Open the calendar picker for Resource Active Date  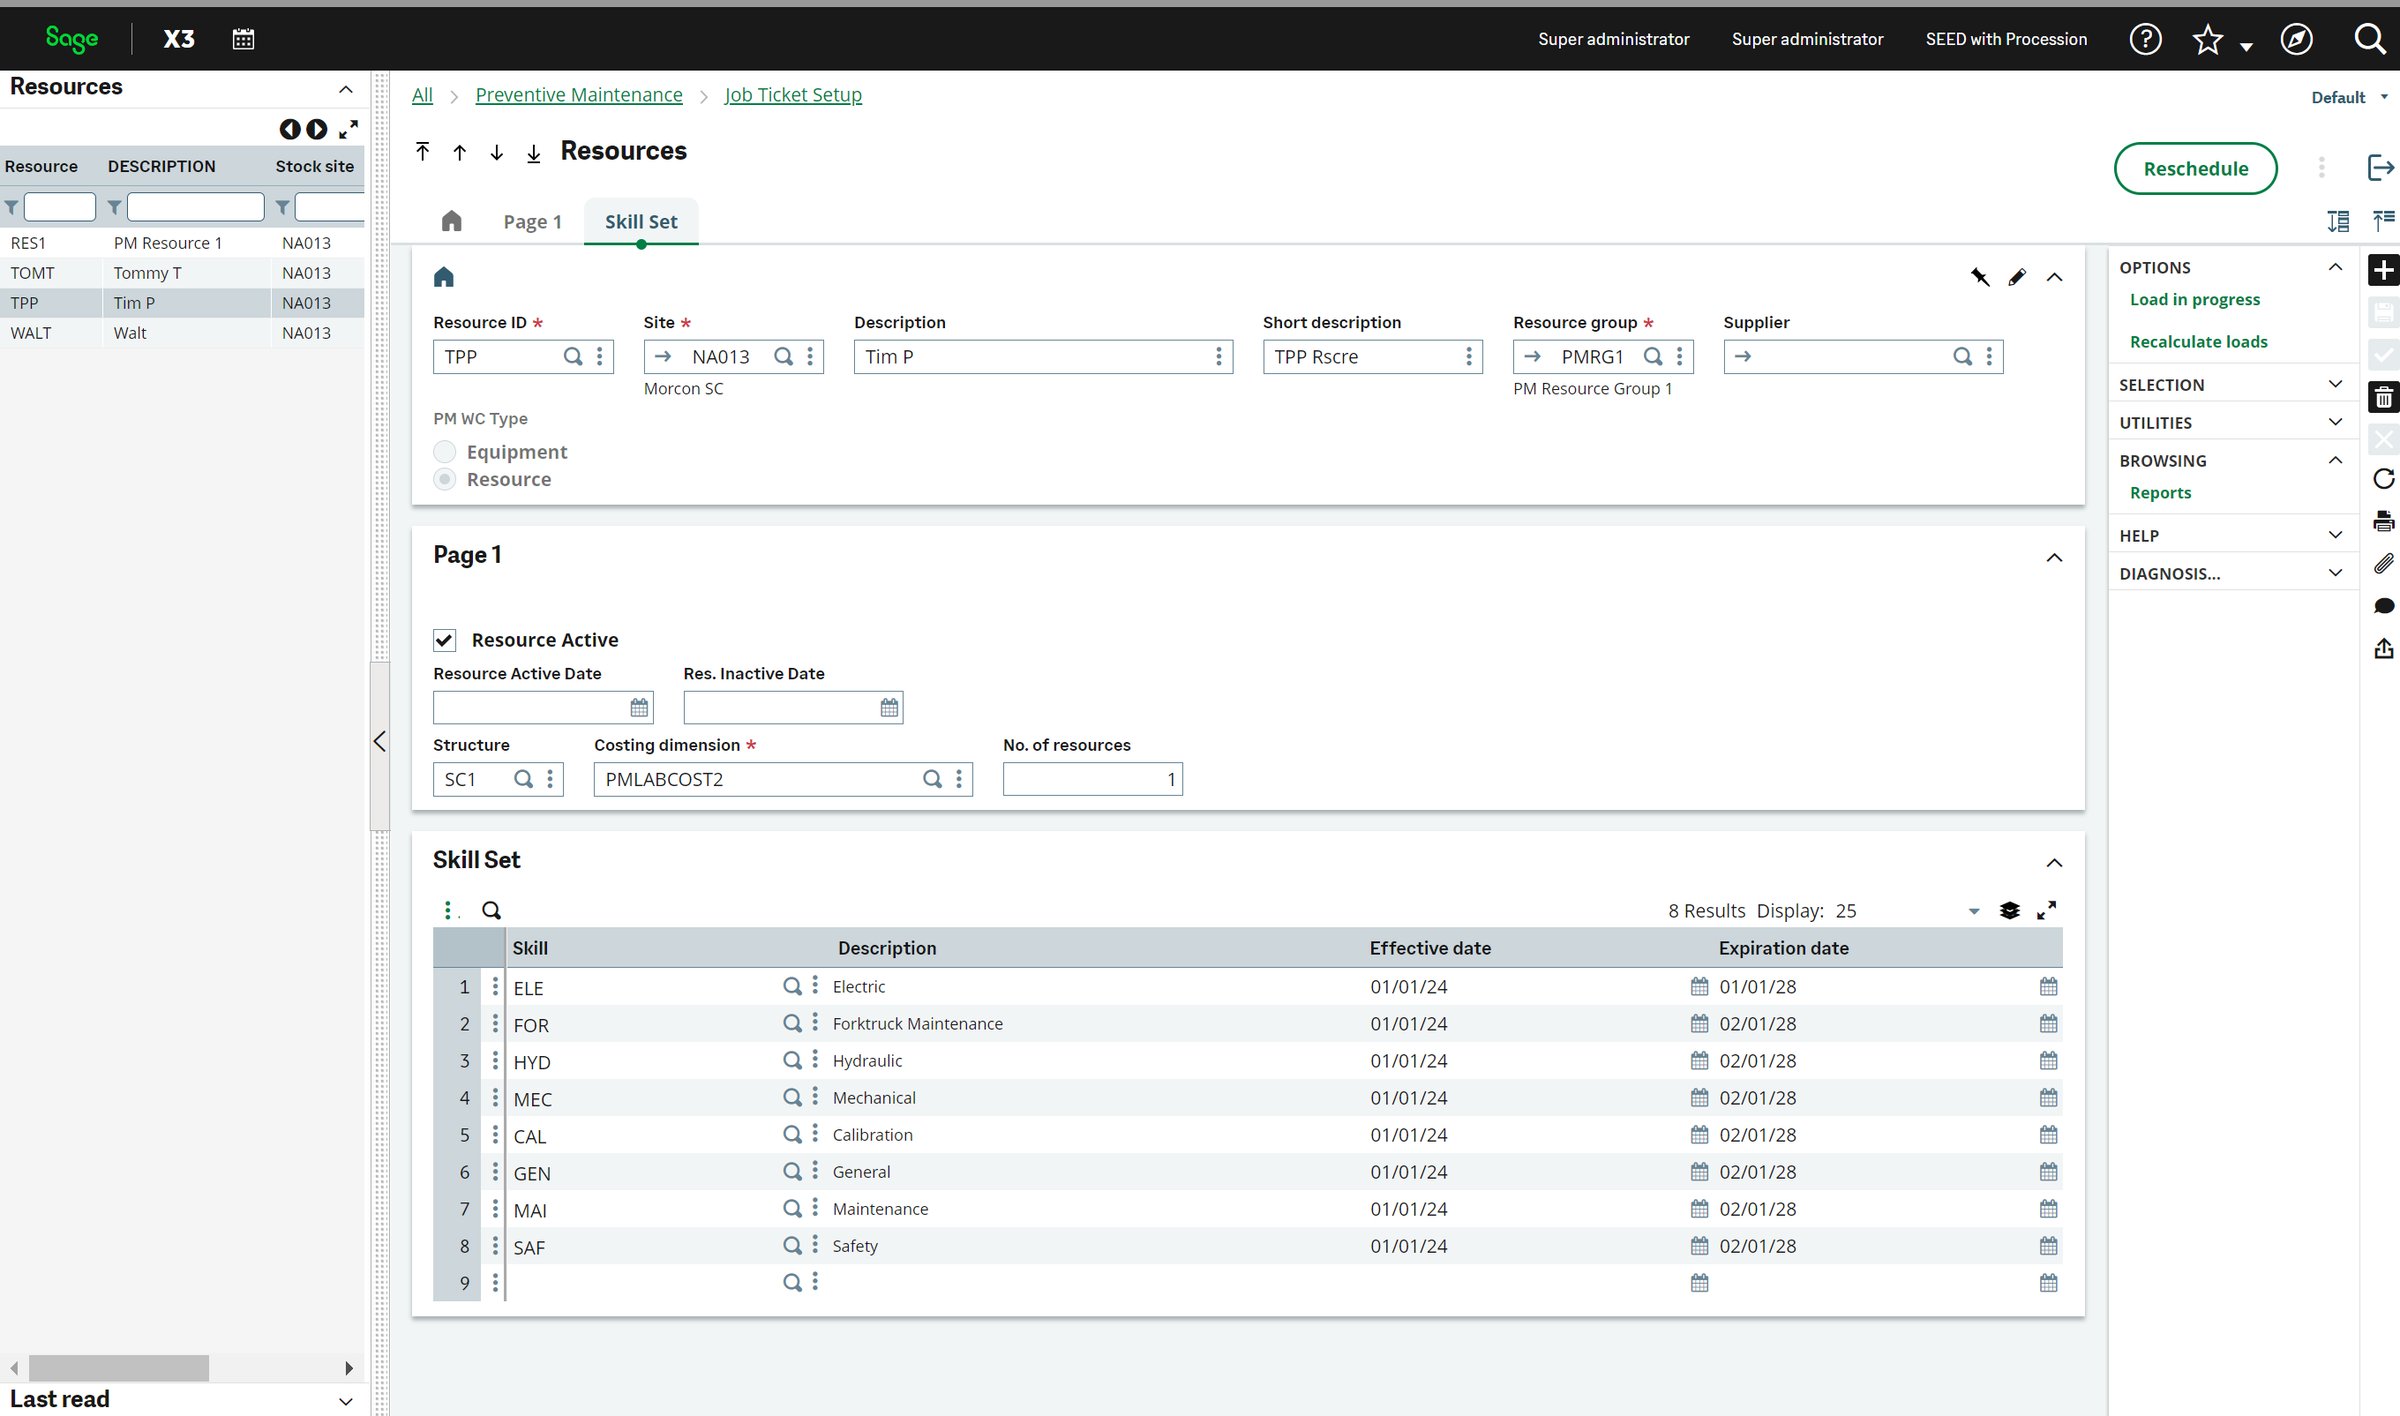[639, 707]
